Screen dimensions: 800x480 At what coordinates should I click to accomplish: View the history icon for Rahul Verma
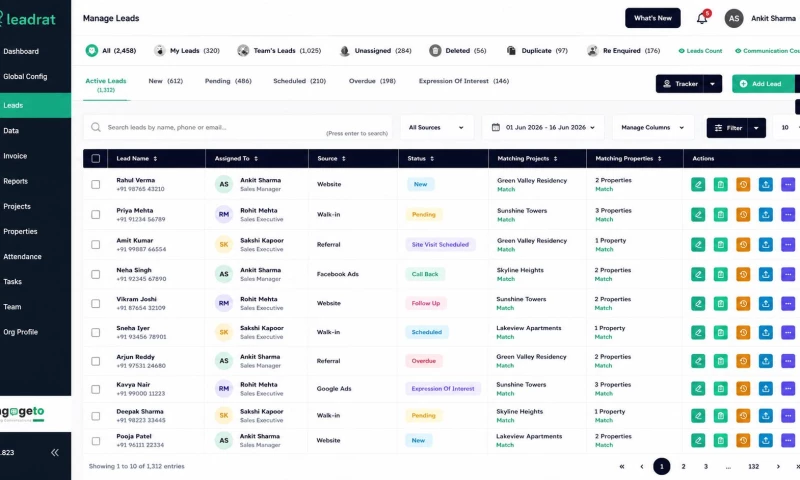click(743, 185)
